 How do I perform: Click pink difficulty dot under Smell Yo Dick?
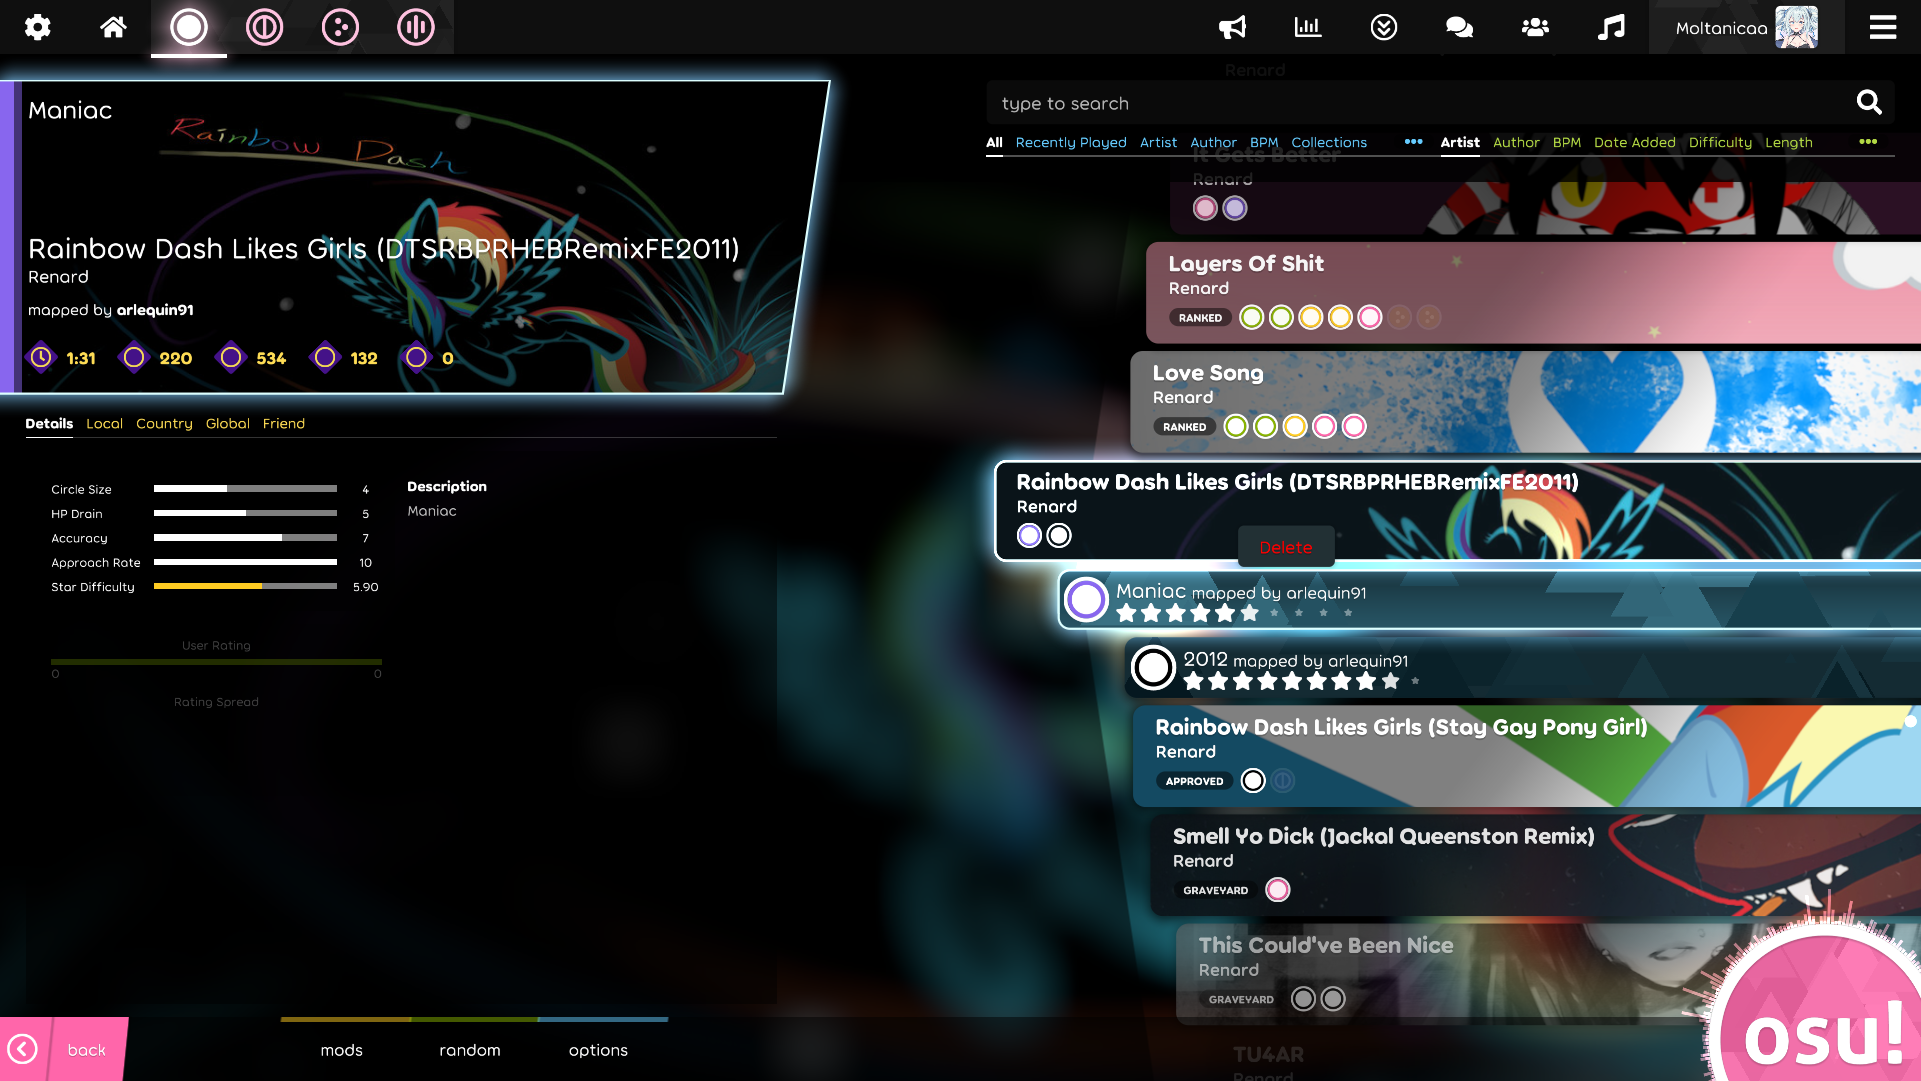(1278, 890)
